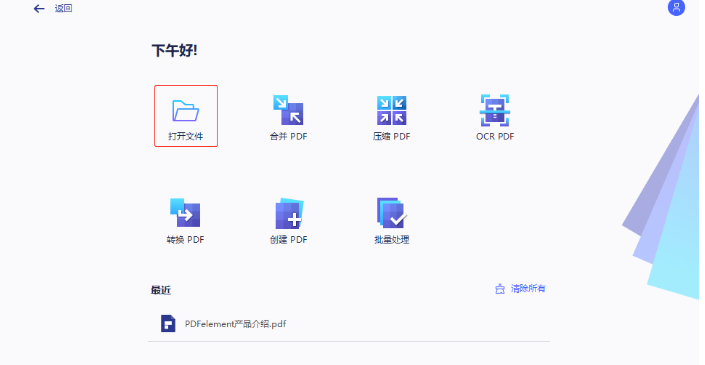Click the 创建 PDF icon

(x=289, y=213)
